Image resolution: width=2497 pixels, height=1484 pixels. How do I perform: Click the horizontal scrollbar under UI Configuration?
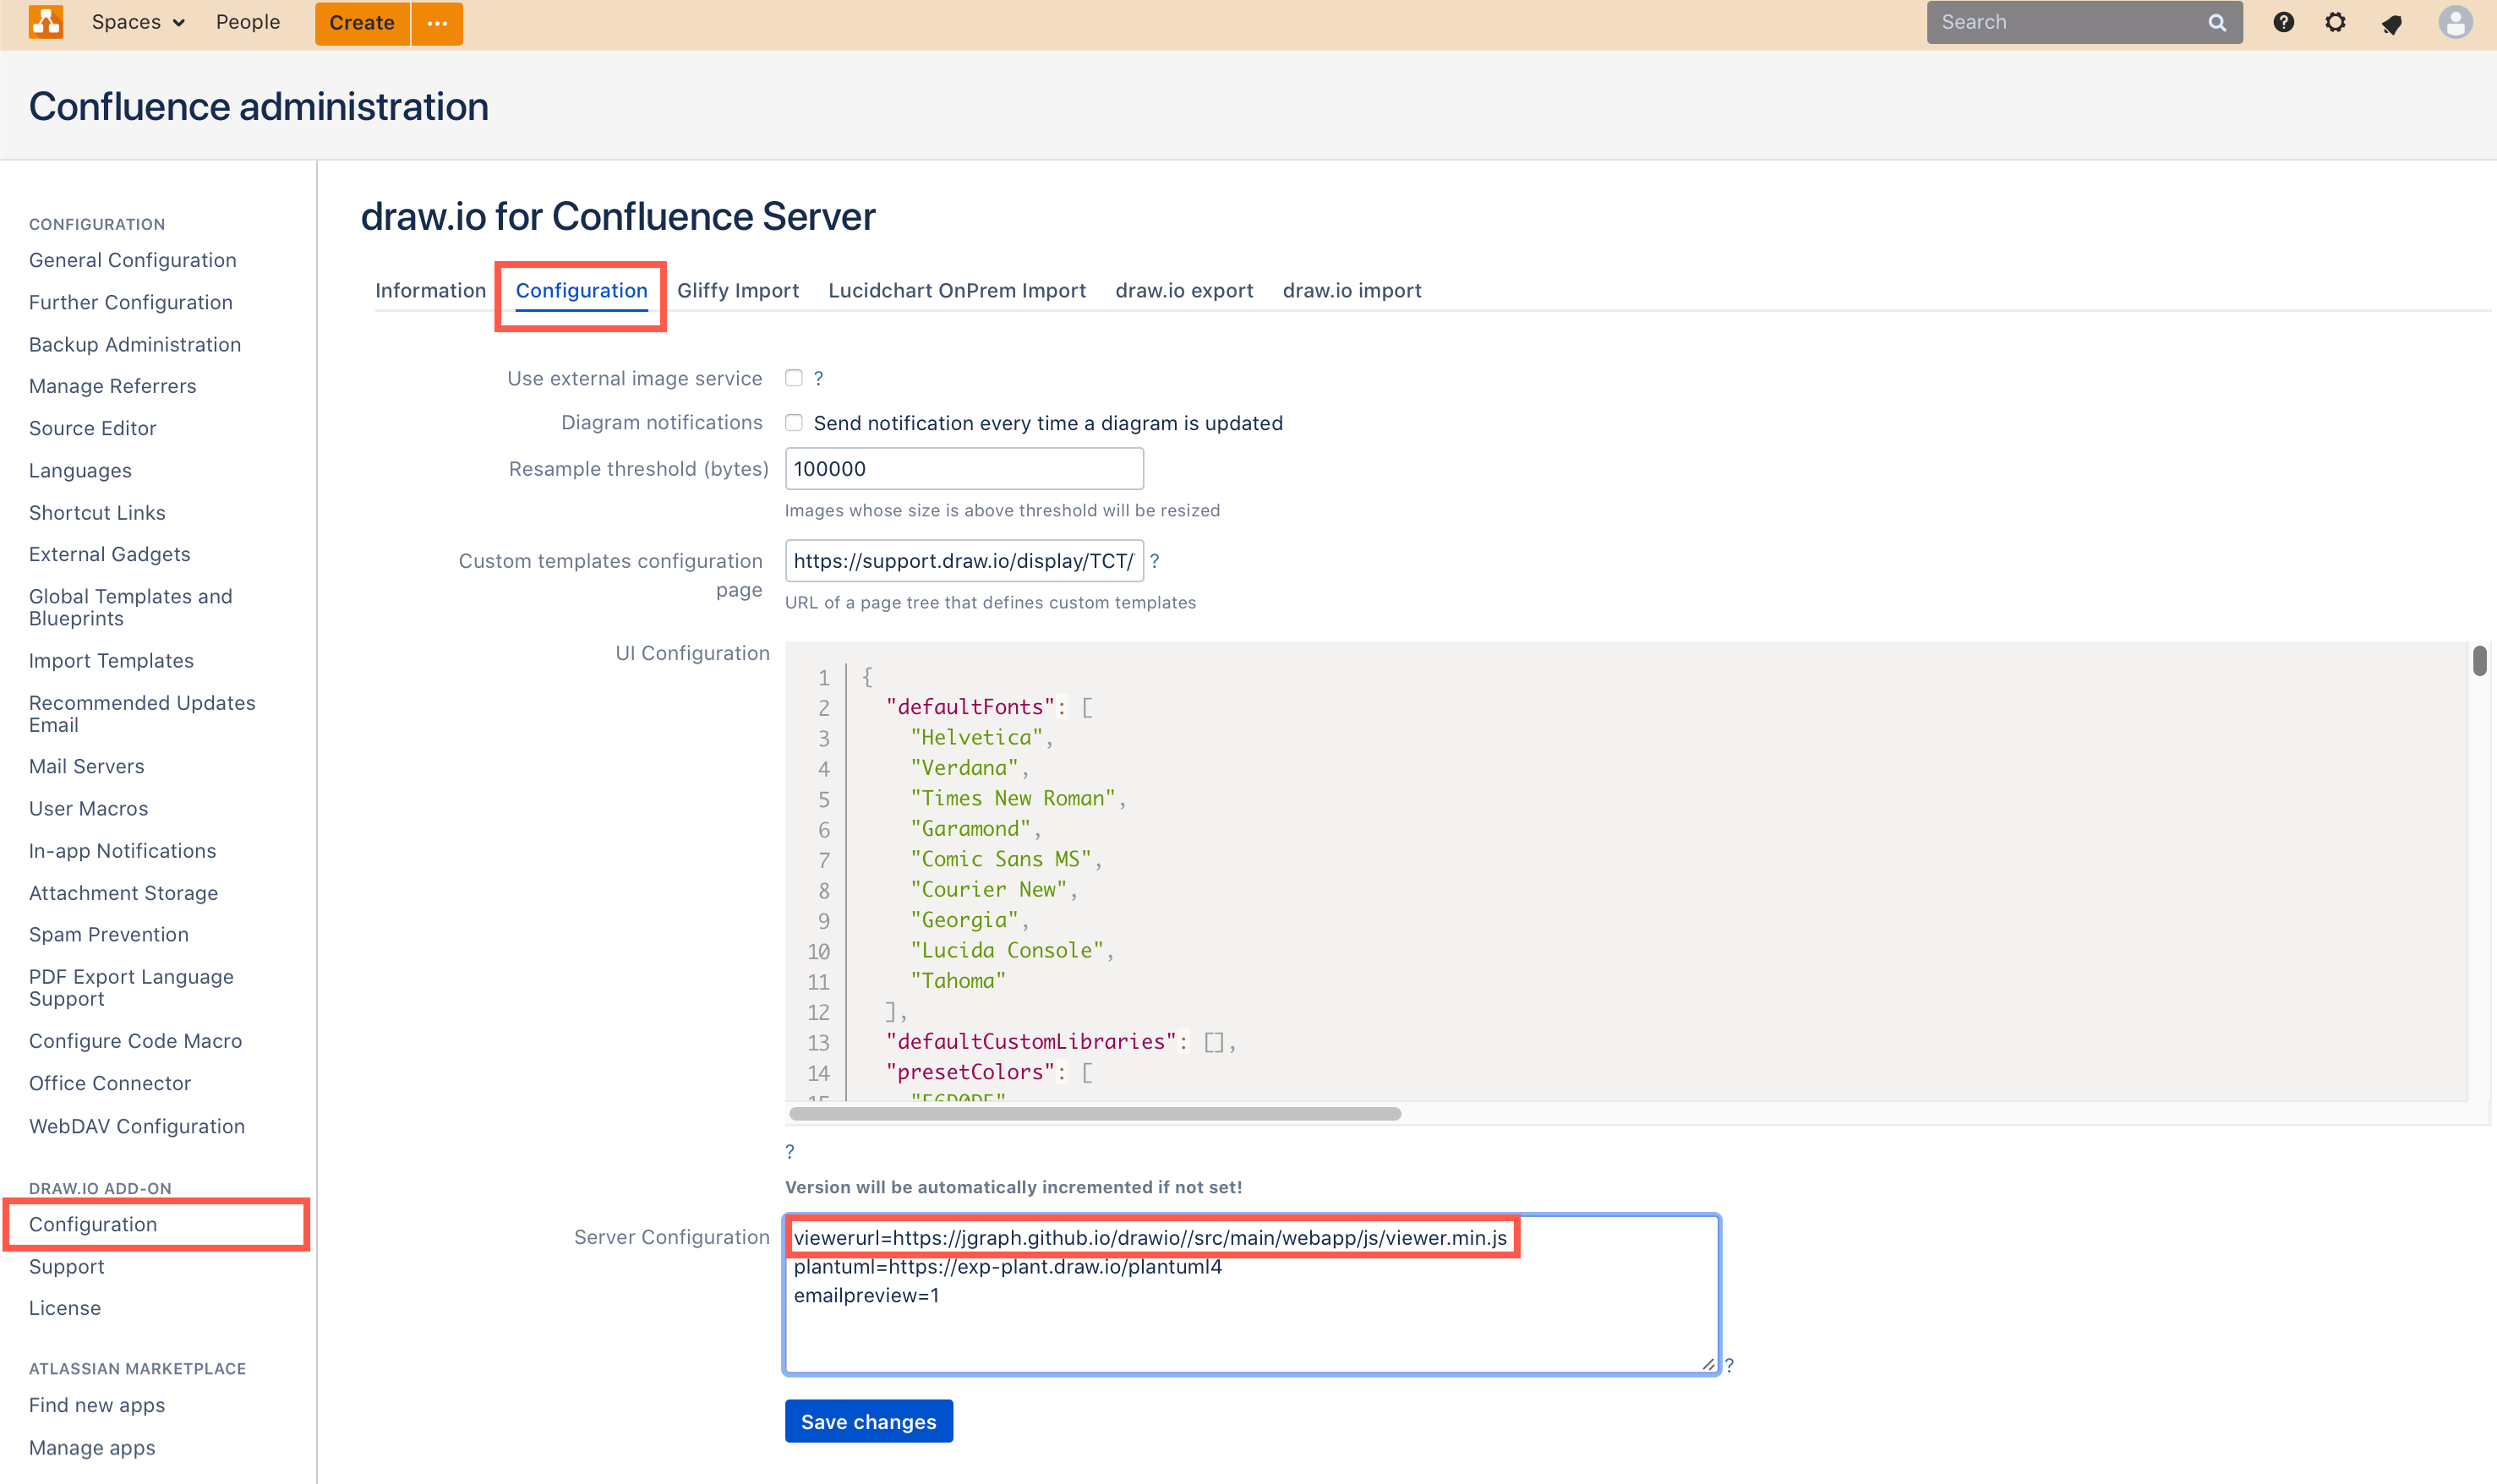click(1094, 1113)
